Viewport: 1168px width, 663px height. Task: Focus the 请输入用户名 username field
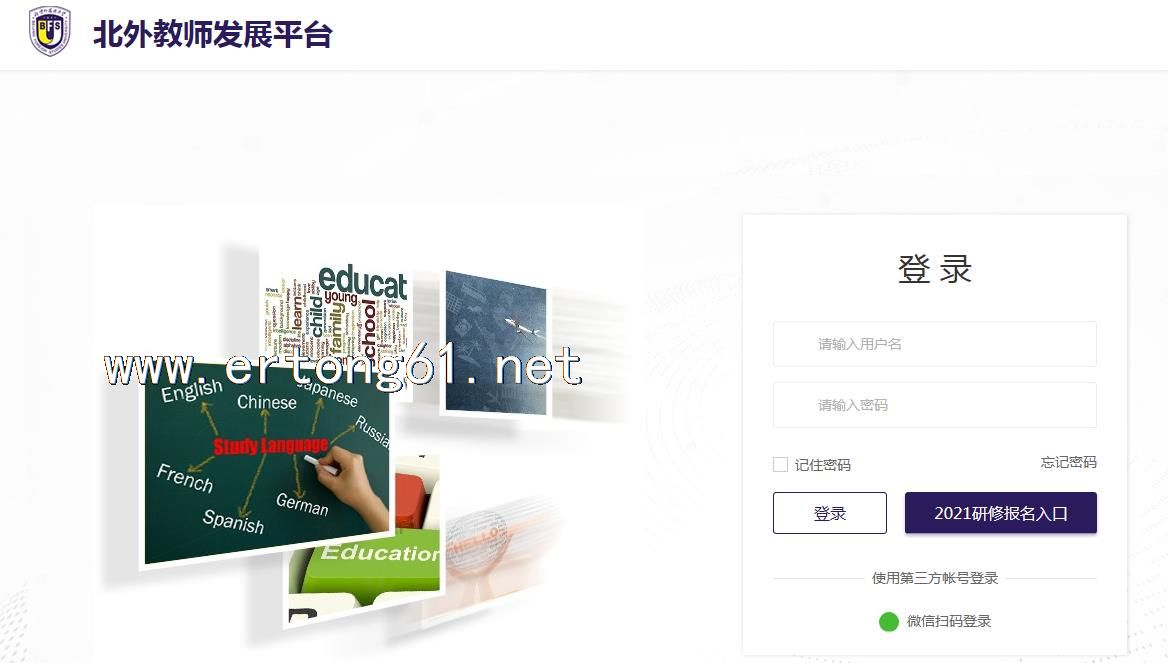point(935,344)
